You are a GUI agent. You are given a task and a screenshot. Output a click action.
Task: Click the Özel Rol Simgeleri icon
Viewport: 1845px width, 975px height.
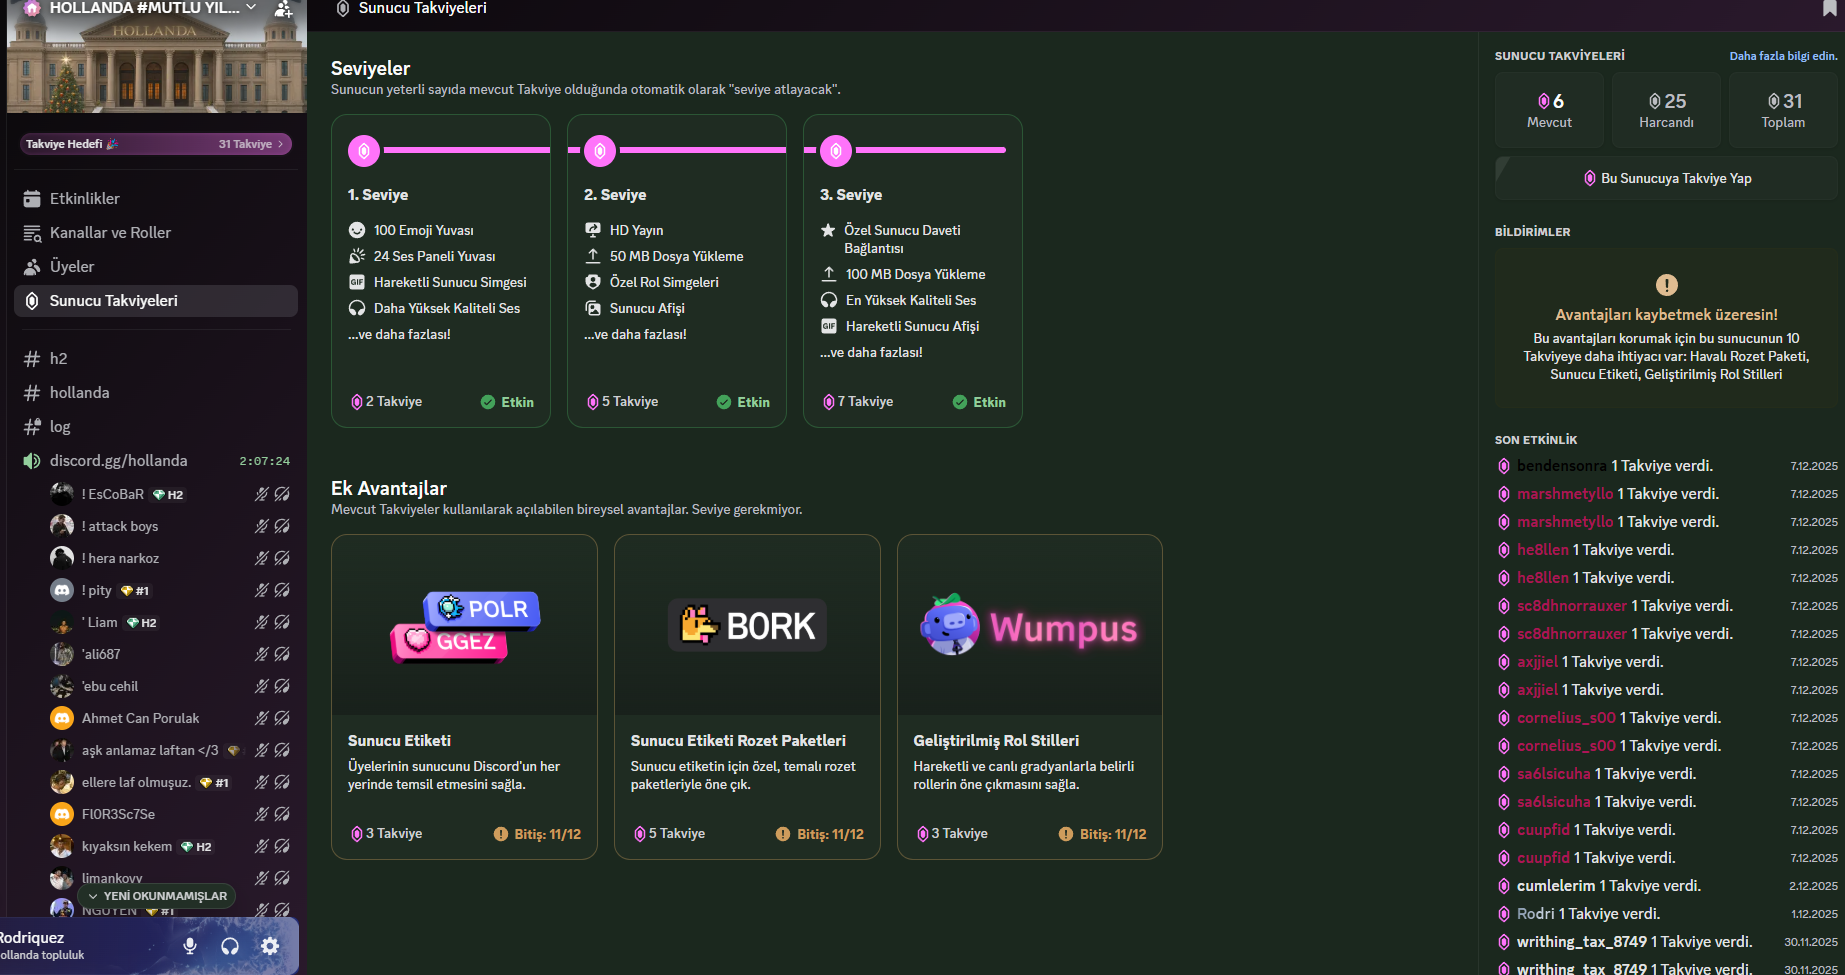coord(593,282)
